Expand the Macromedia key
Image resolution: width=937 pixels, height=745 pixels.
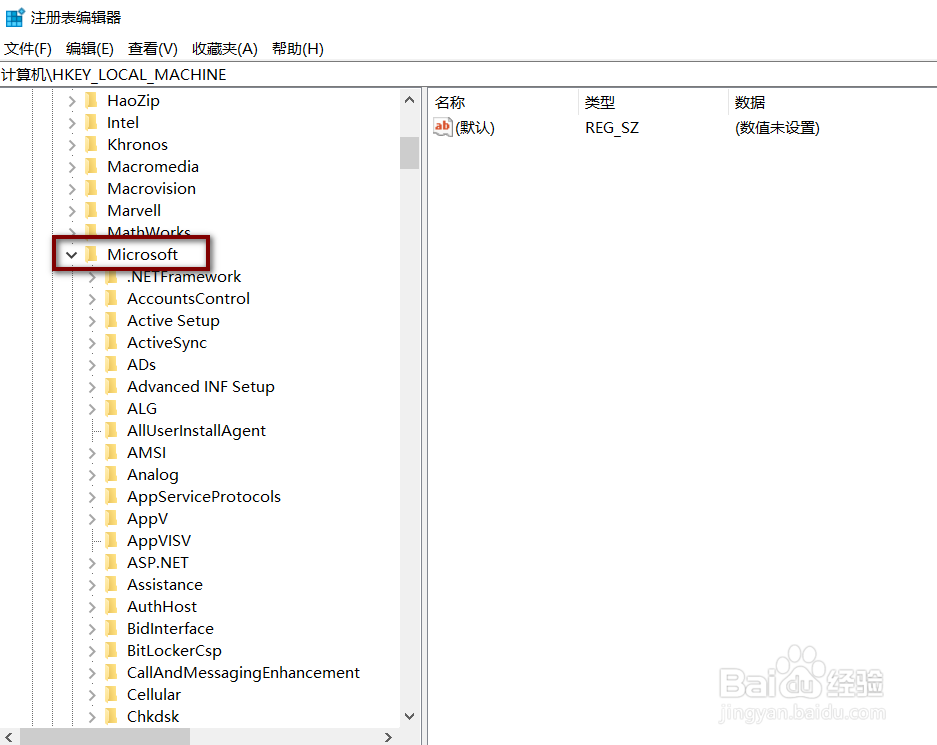pyautogui.click(x=72, y=167)
